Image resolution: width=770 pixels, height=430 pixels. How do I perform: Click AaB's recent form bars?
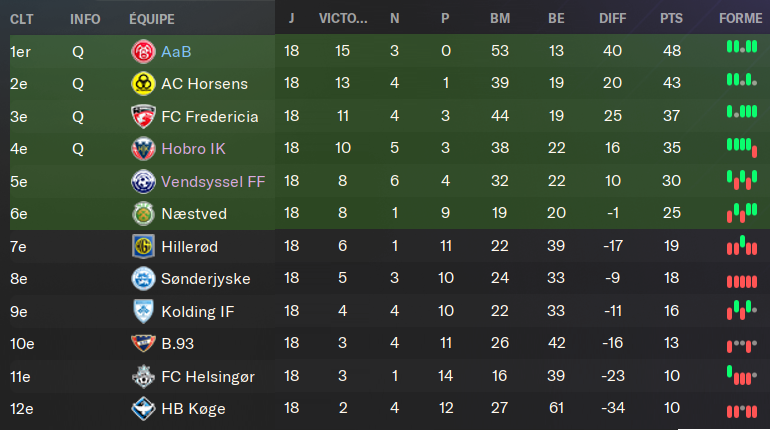pos(742,47)
